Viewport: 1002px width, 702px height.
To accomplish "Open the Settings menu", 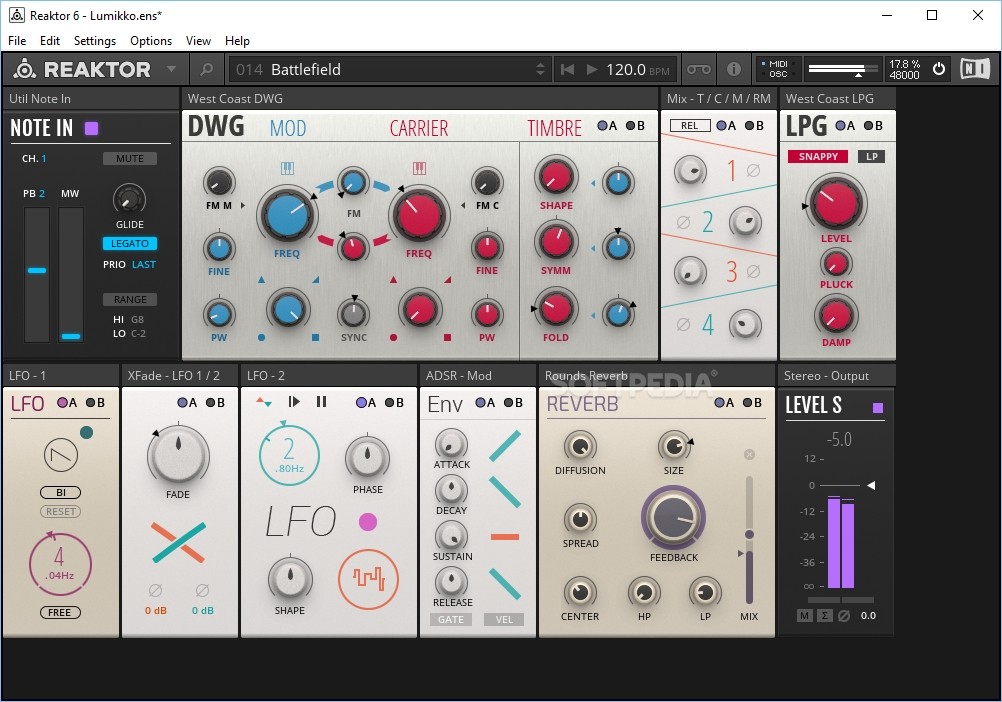I will click(95, 41).
